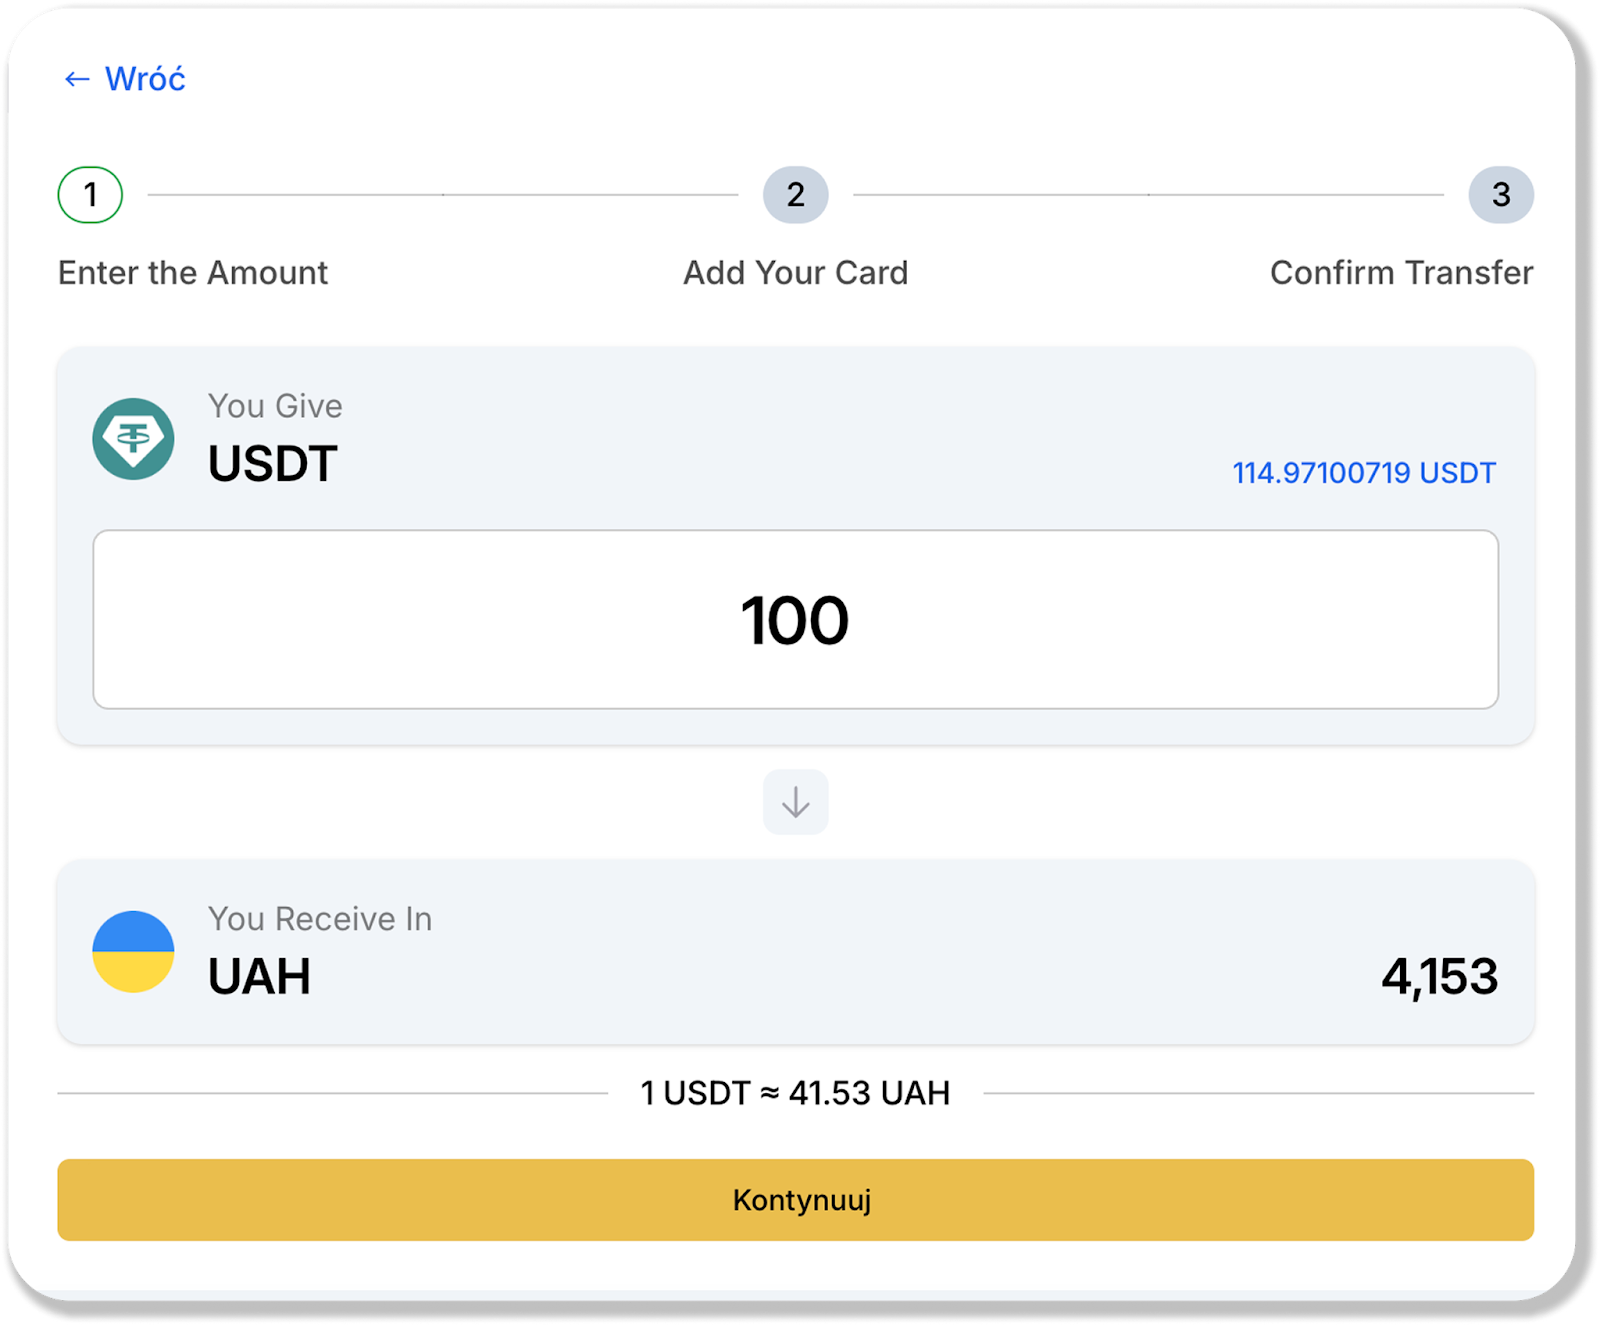The height and width of the screenshot is (1325, 1600).
Task: Select step 1 circle indicator
Action: click(90, 194)
